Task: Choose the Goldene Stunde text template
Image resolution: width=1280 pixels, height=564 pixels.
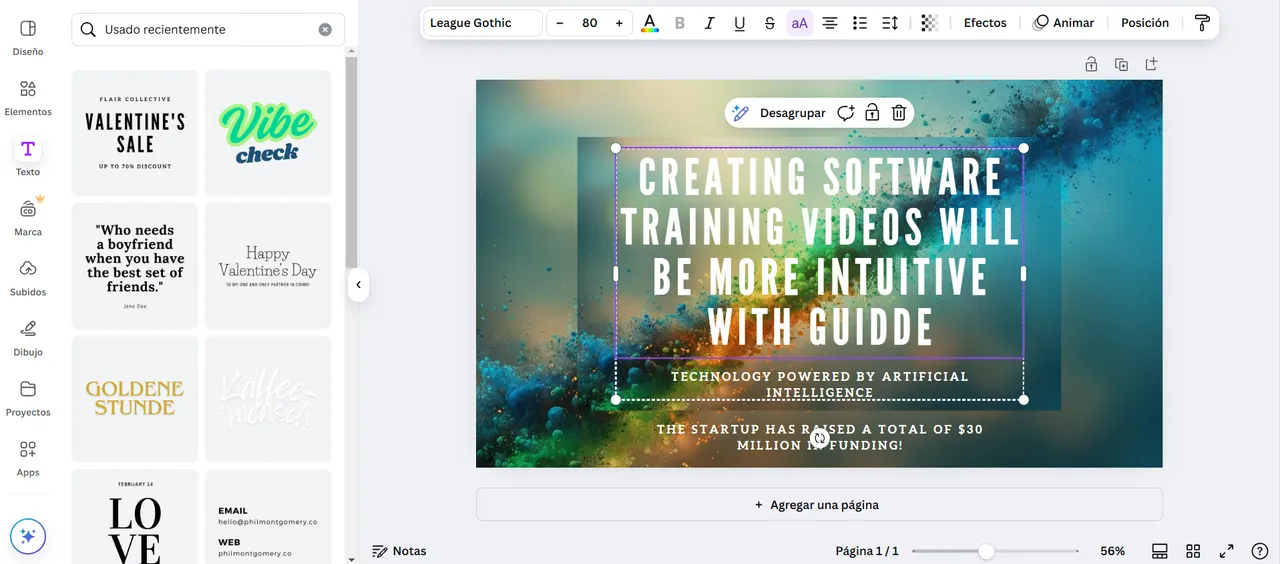Action: (x=135, y=399)
